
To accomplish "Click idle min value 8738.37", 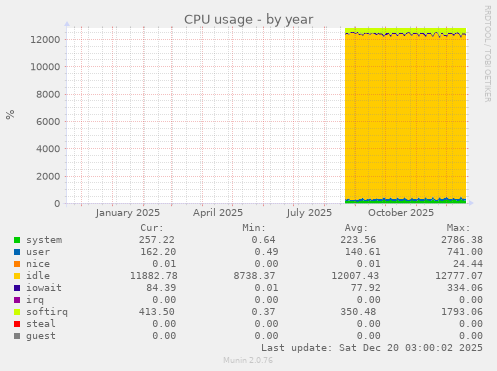I will (x=255, y=276).
